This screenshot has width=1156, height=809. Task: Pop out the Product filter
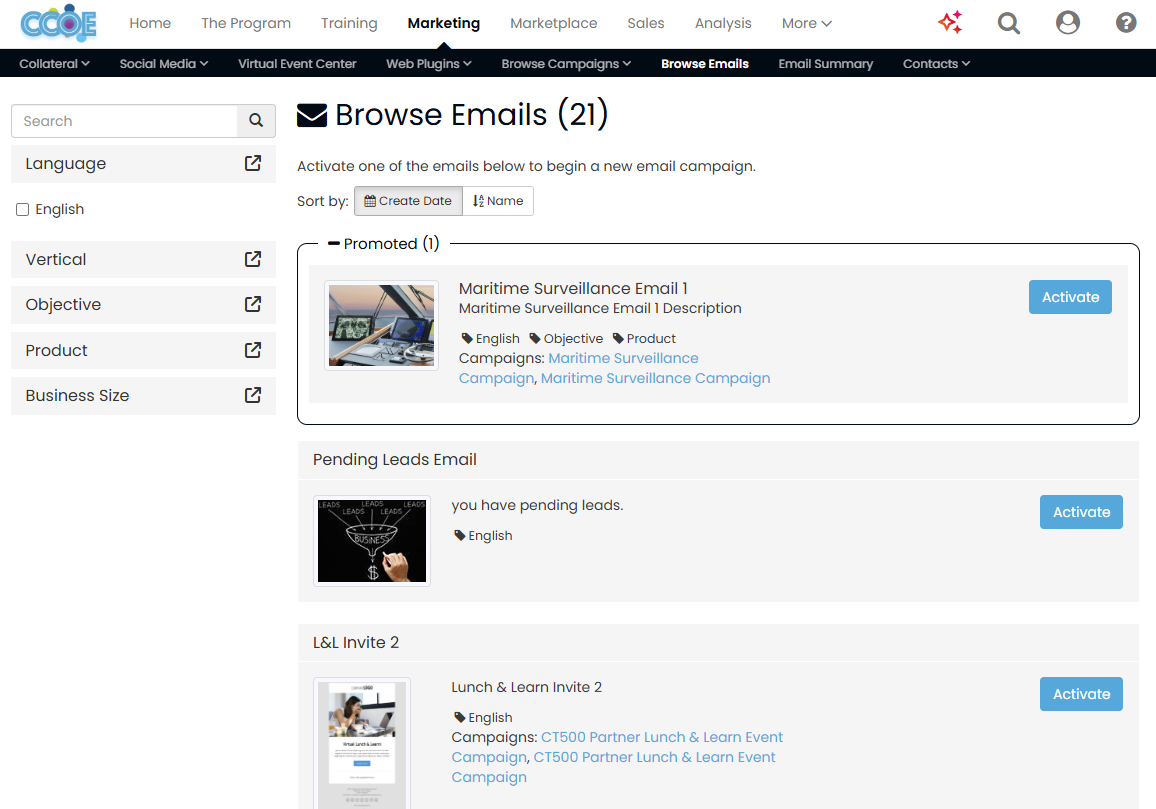(253, 350)
